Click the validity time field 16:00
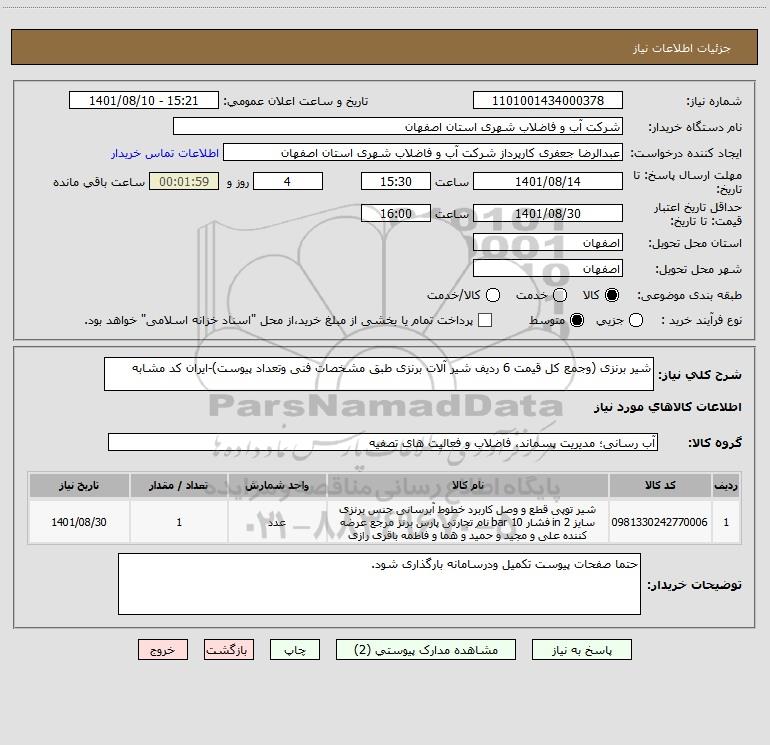Viewport: 770px width, 745px height. [x=396, y=213]
